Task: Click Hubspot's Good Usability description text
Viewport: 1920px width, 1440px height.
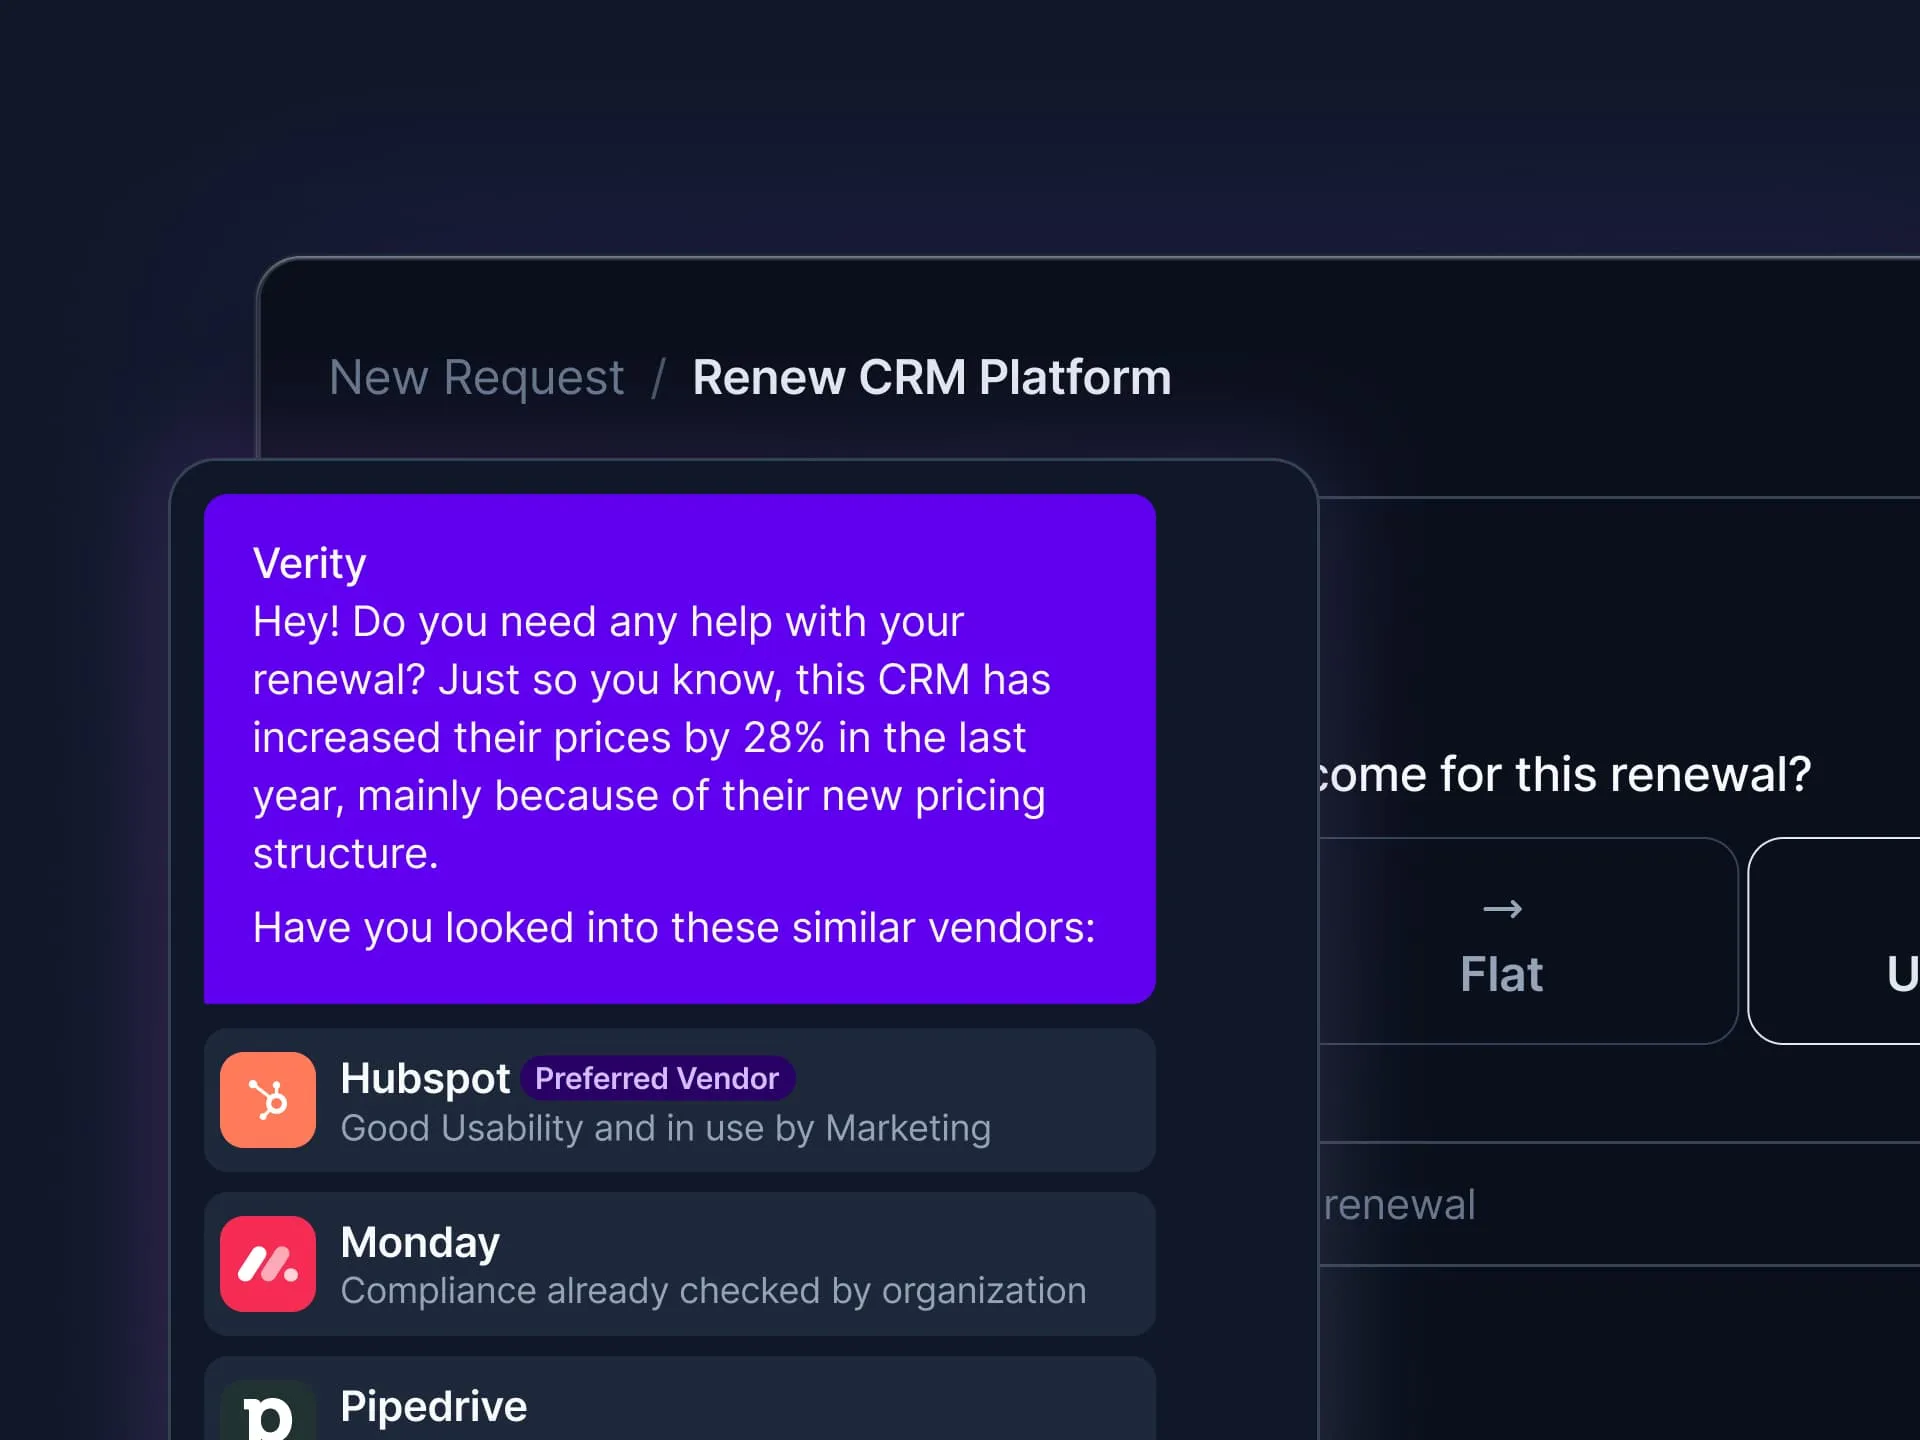Action: tap(665, 1128)
